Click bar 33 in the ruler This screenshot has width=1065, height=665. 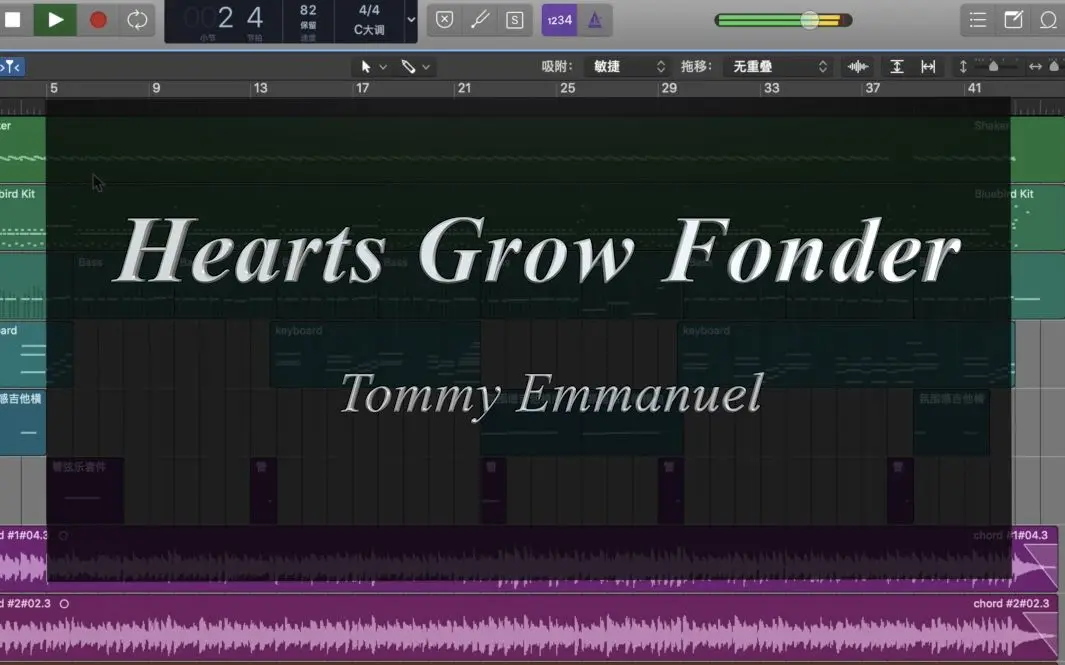(772, 88)
